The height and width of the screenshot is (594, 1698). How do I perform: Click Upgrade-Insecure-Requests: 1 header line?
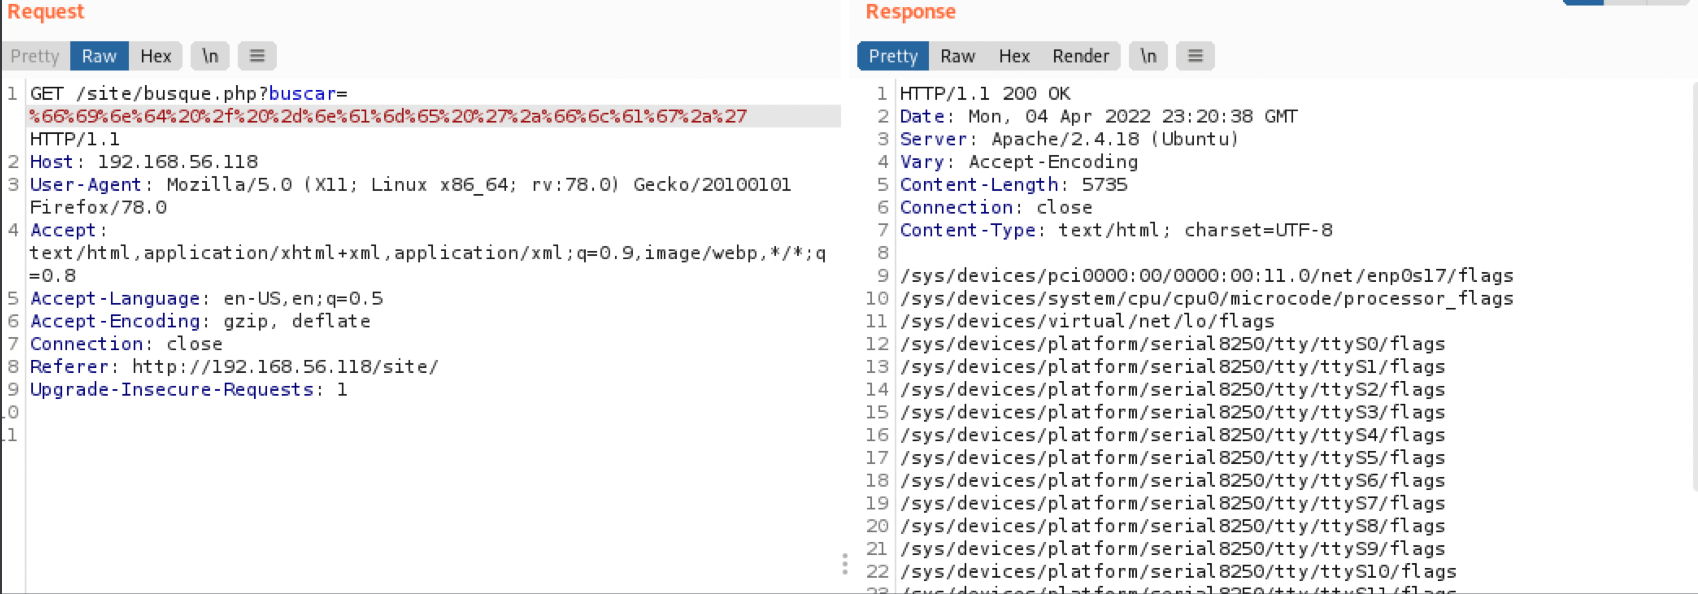(x=189, y=390)
